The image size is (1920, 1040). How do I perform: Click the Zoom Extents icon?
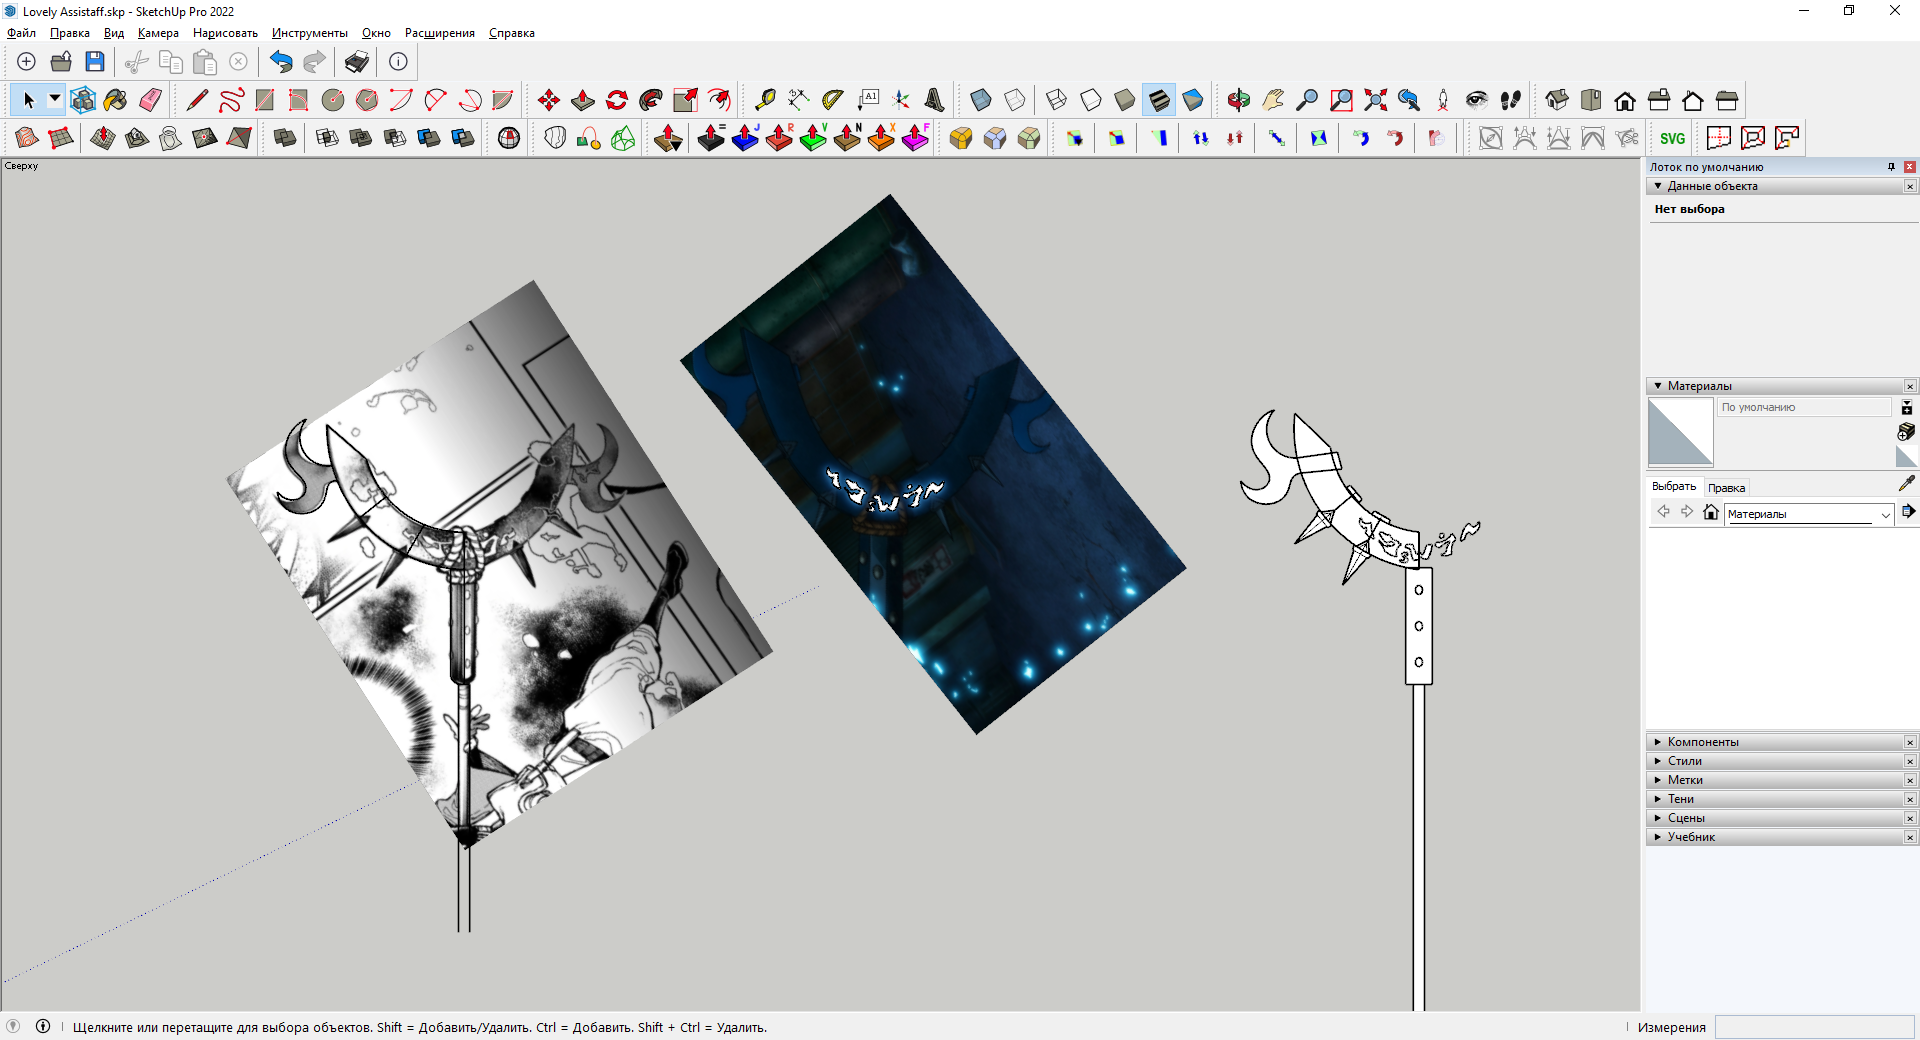1375,100
